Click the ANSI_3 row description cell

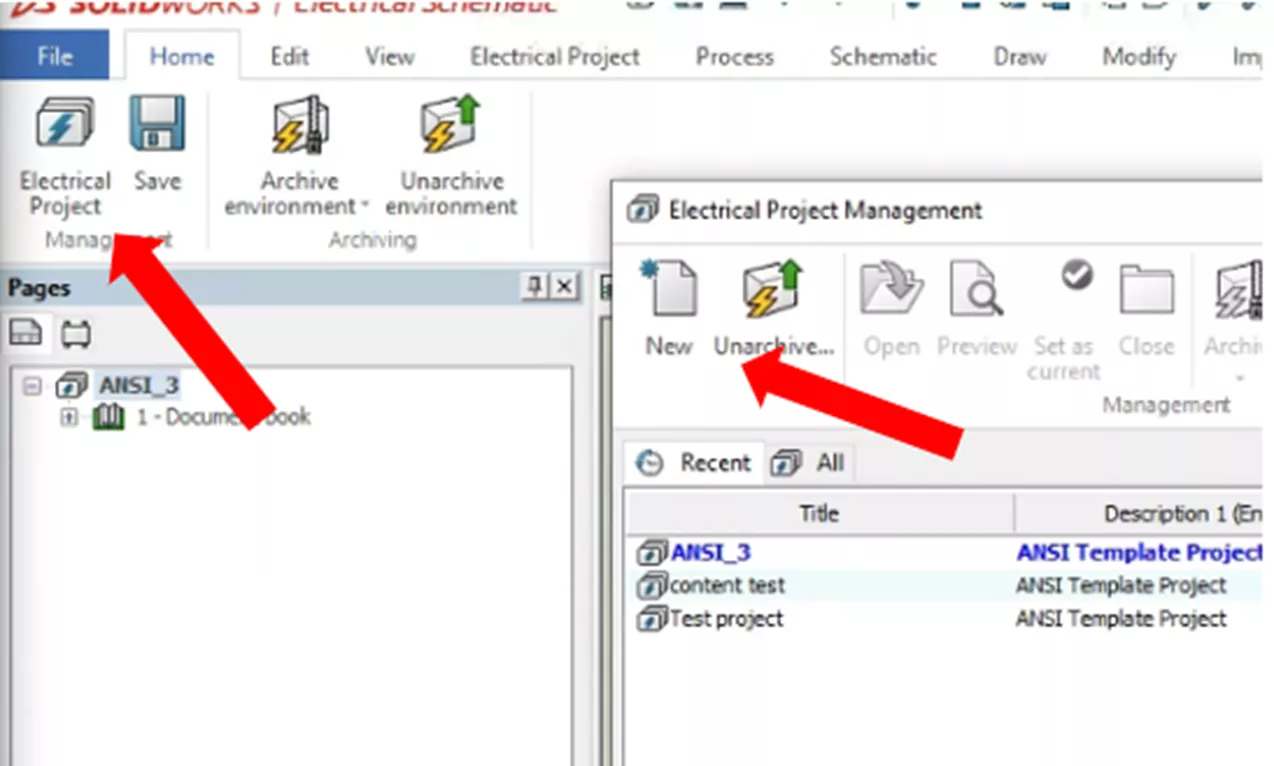(x=1139, y=553)
